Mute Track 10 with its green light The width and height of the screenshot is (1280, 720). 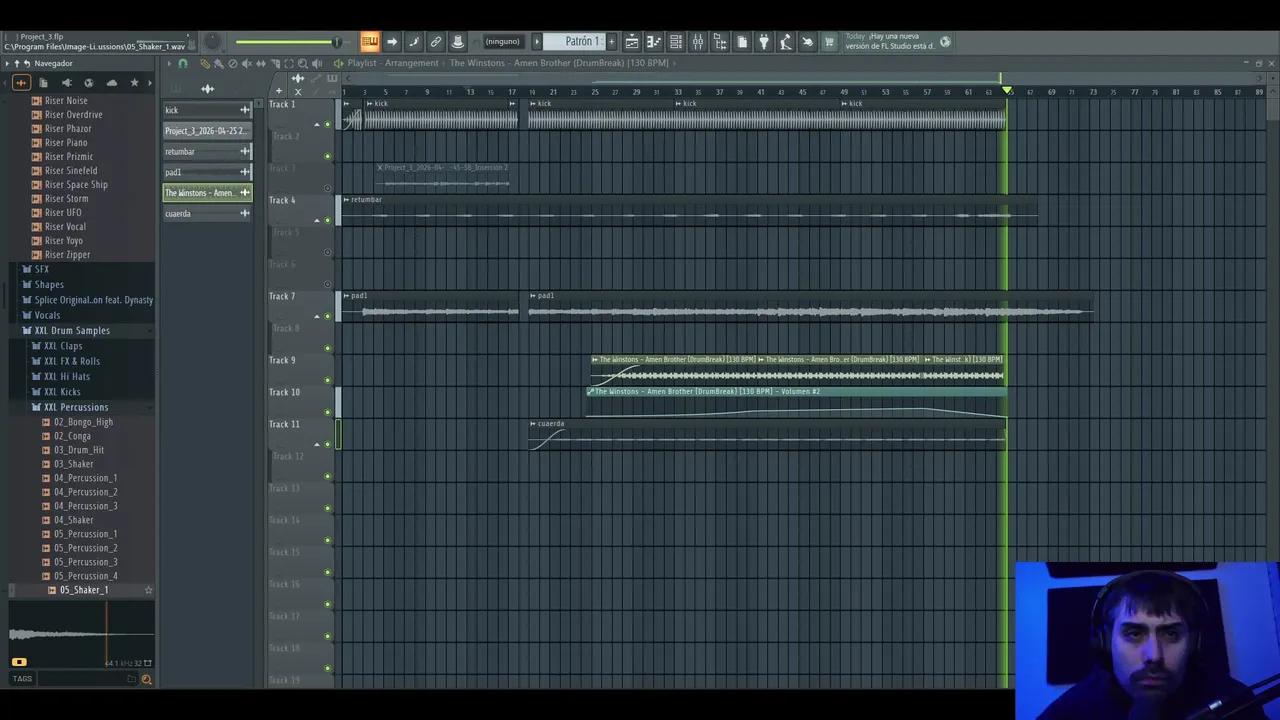point(327,412)
